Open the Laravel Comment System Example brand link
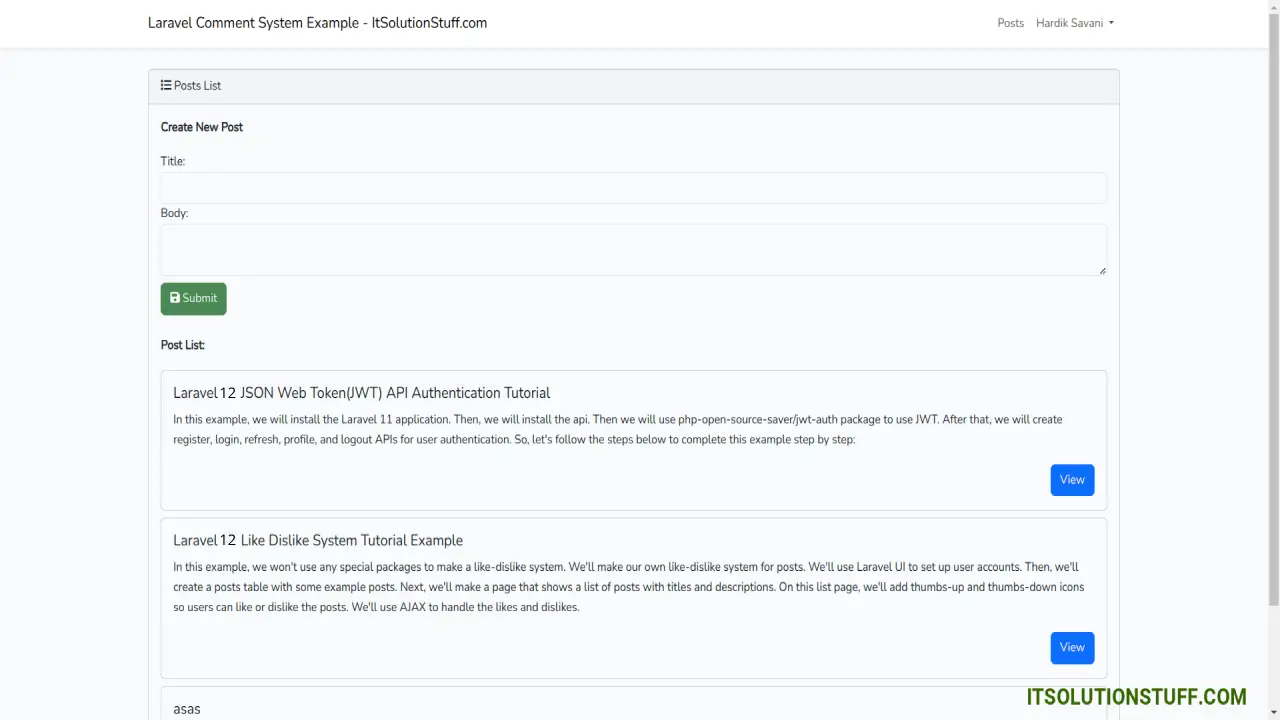The height and width of the screenshot is (720, 1280). 317,23
